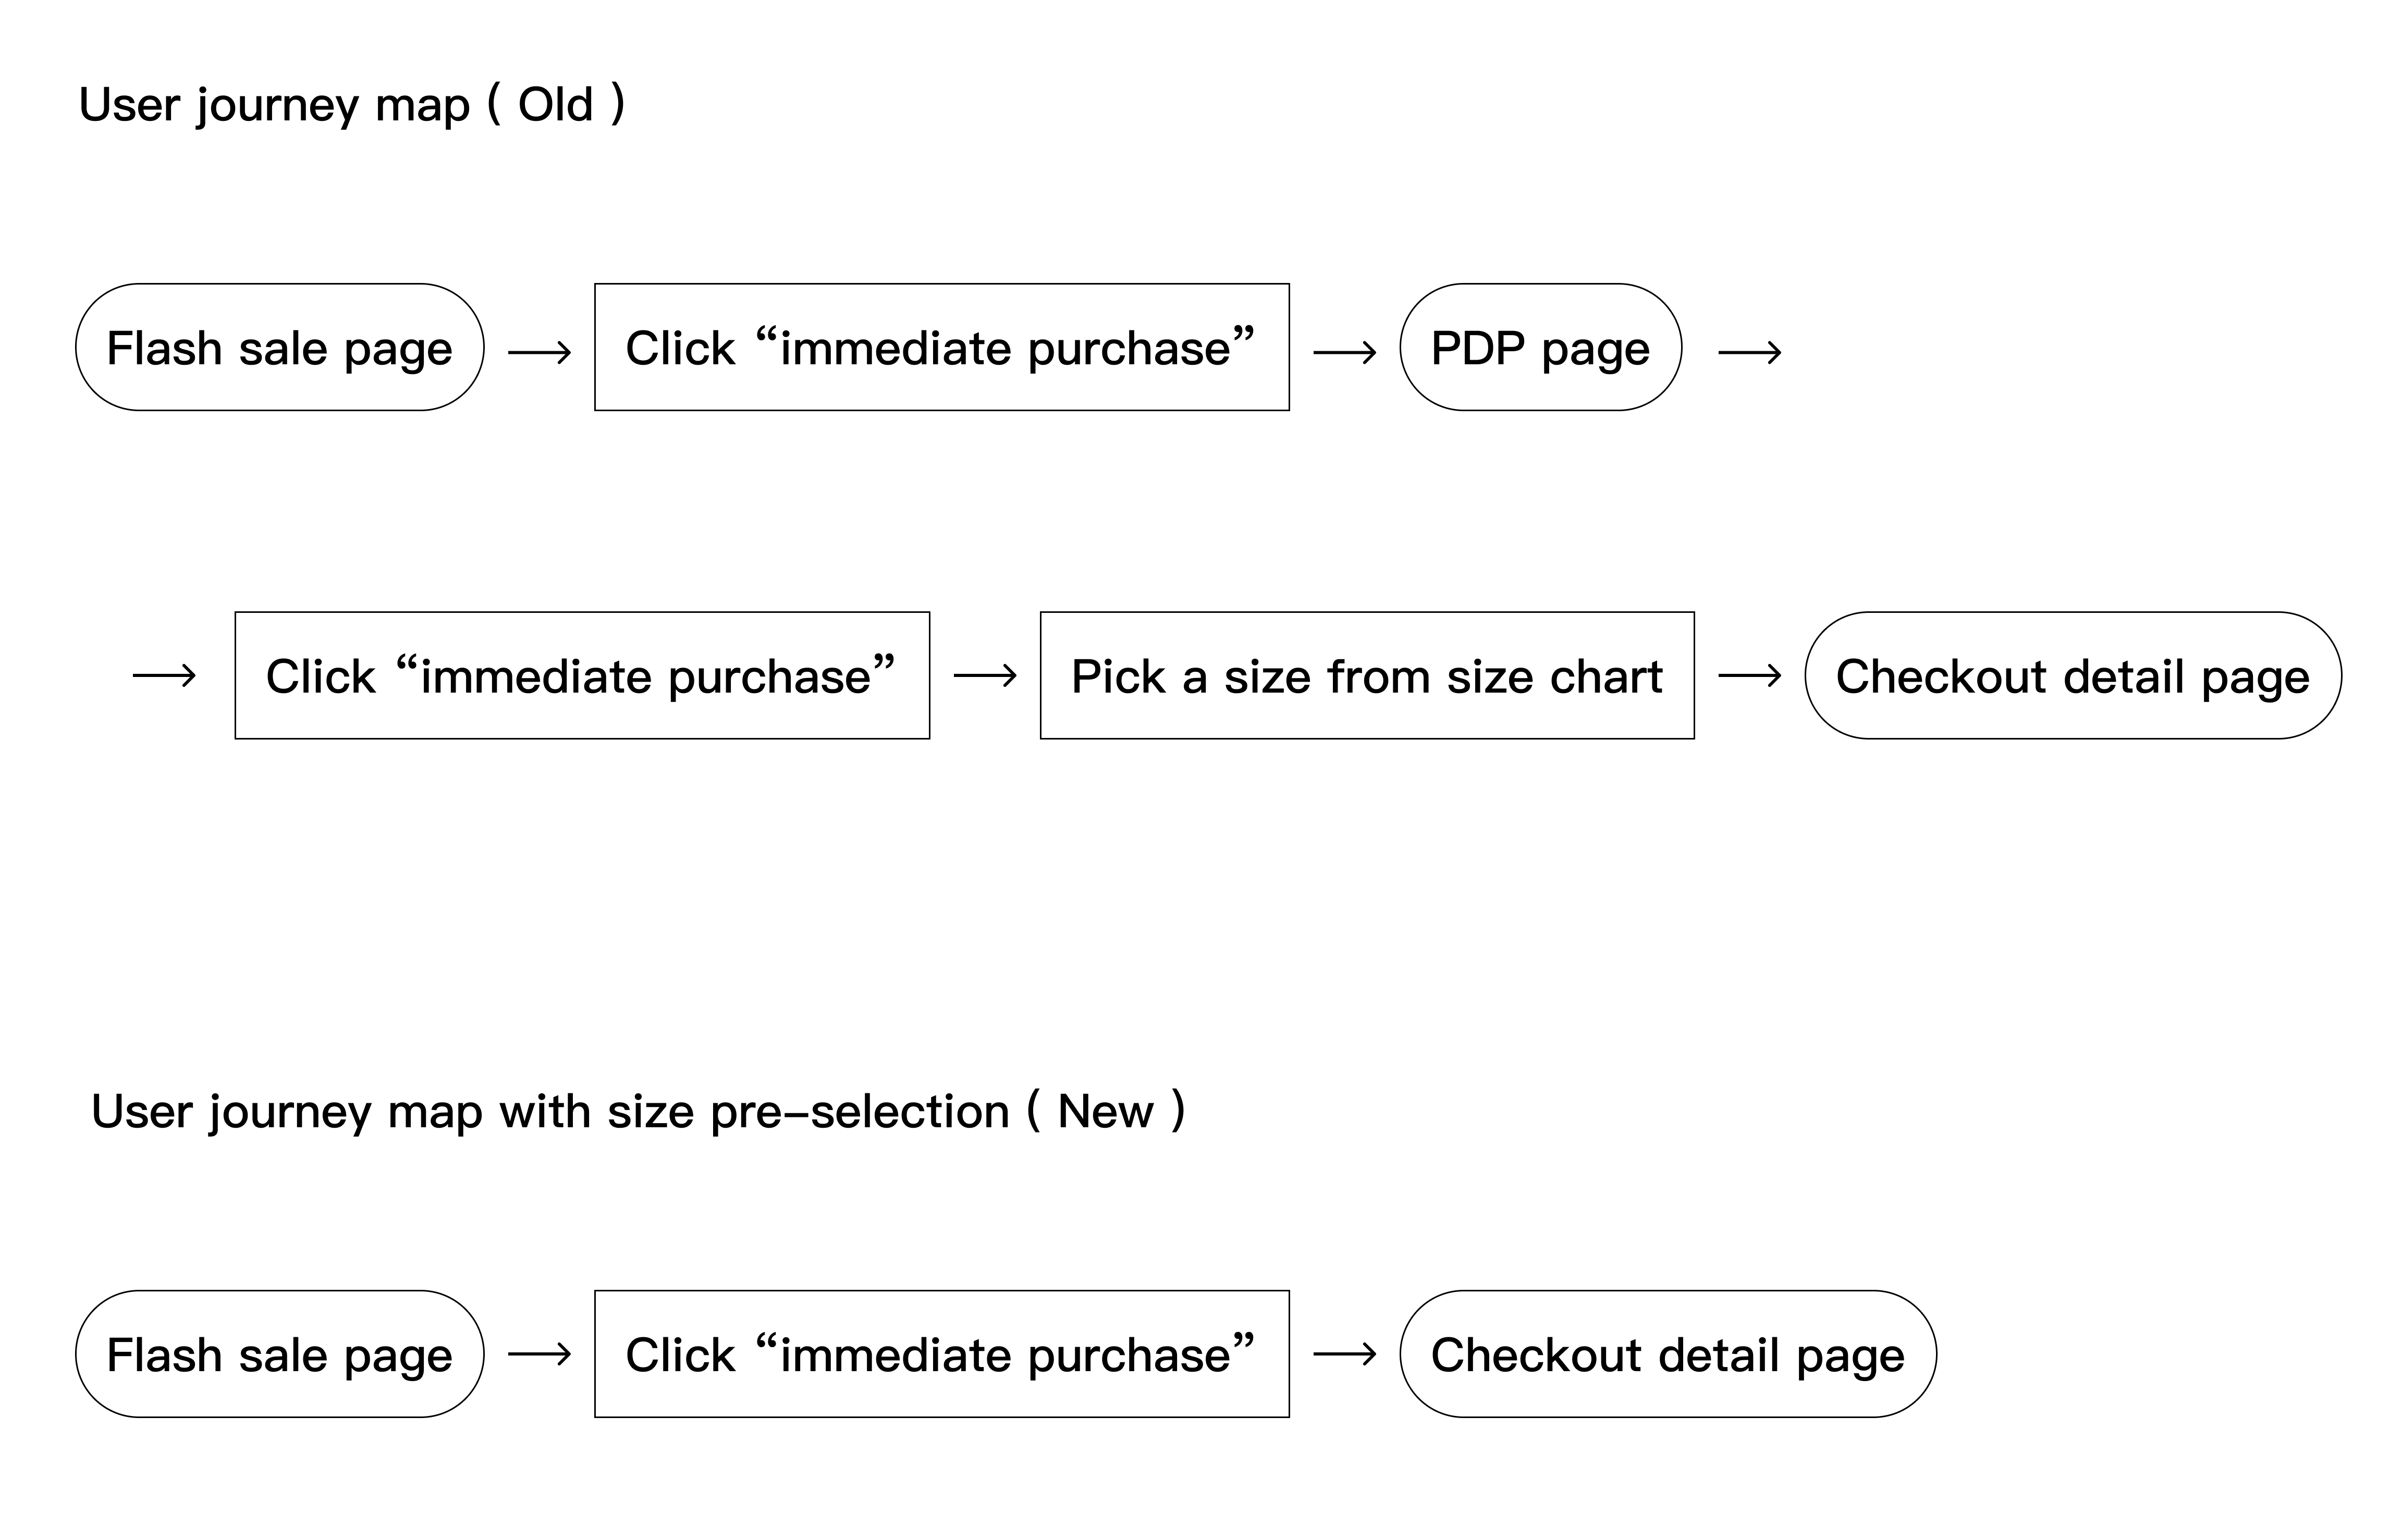This screenshot has width=2402, height=1540.
Task: Click "pre-selection" word in the new journey heading
Action: coord(859,1112)
